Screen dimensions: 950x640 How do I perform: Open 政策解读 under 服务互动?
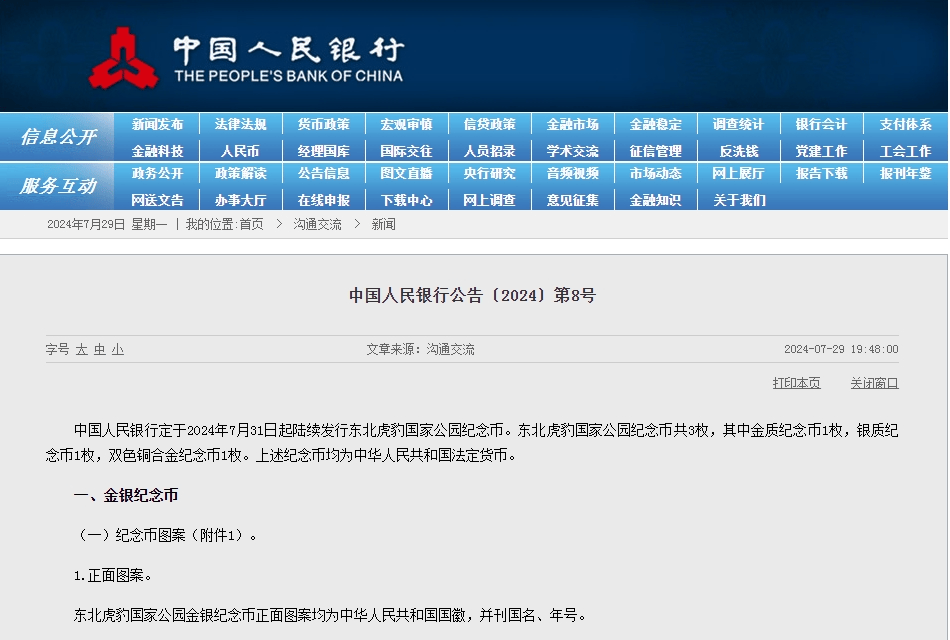click(241, 173)
